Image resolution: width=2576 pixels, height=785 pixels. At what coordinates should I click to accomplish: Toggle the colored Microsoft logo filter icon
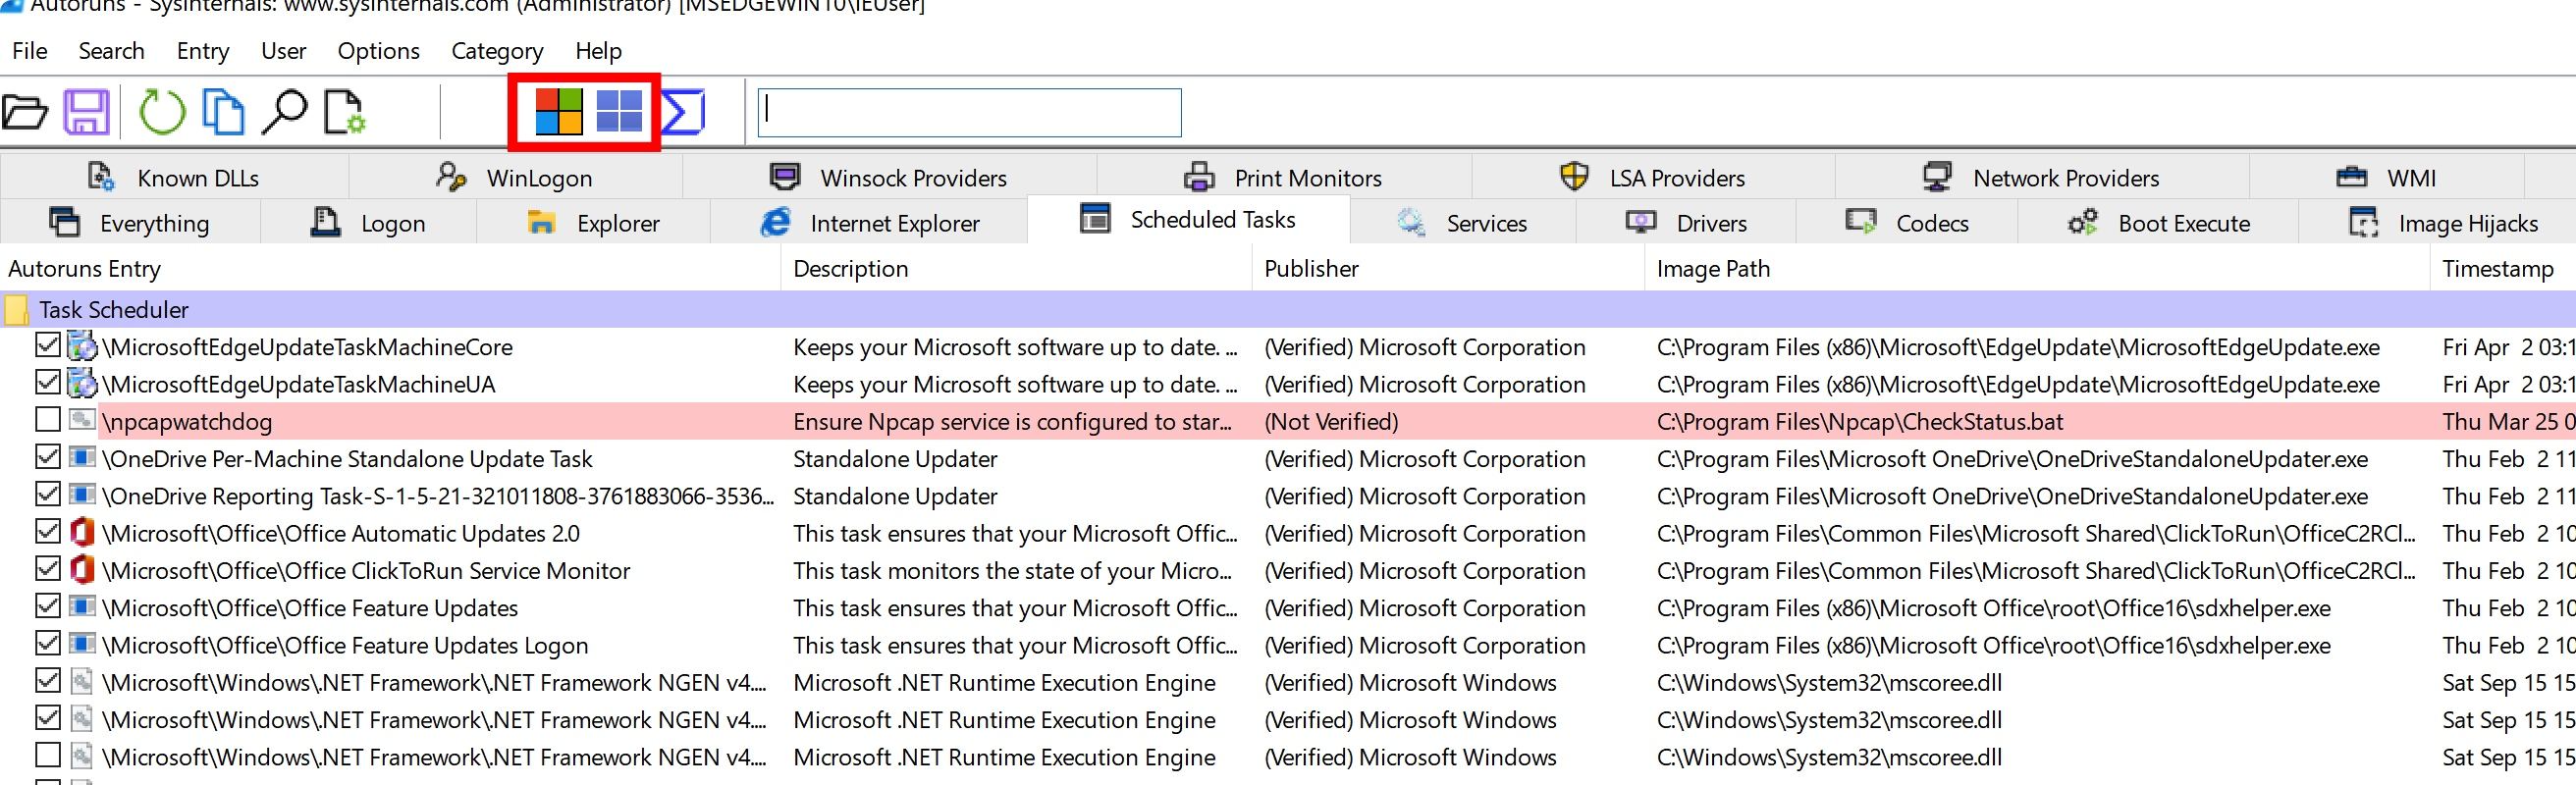tap(559, 111)
